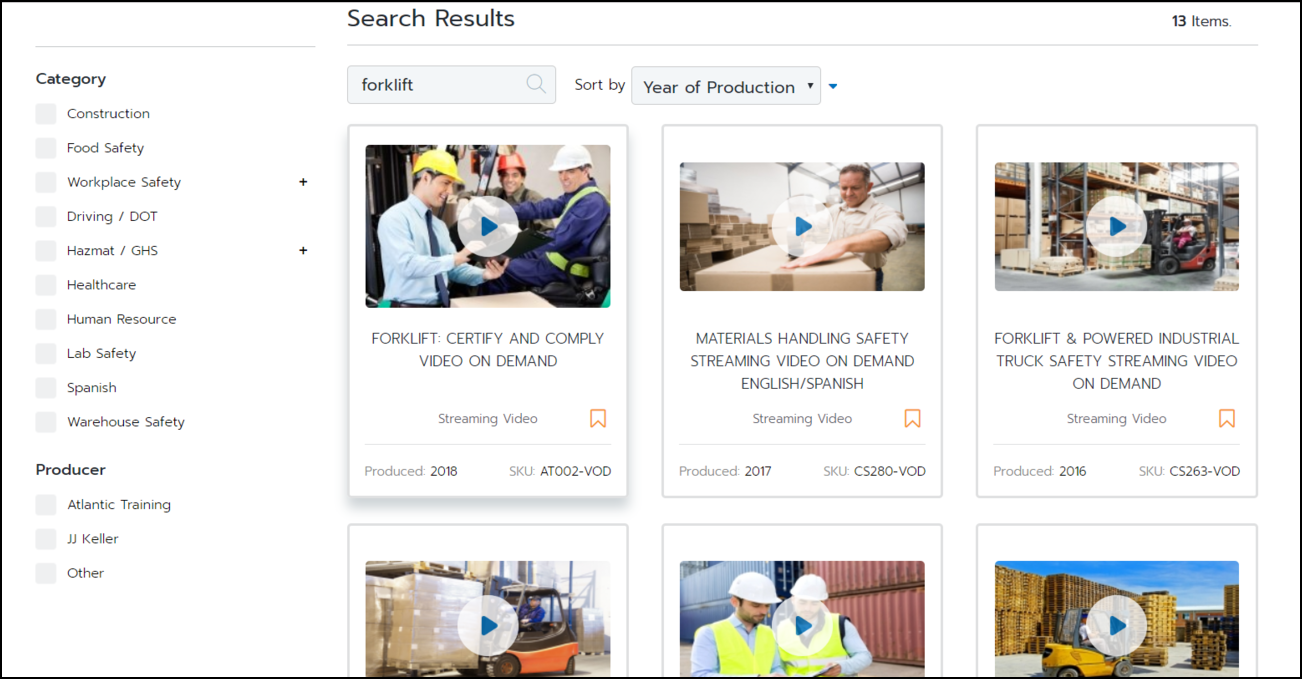The height and width of the screenshot is (679, 1302).
Task: Expand the Hazmat / GHS subcategories
Action: pos(303,250)
